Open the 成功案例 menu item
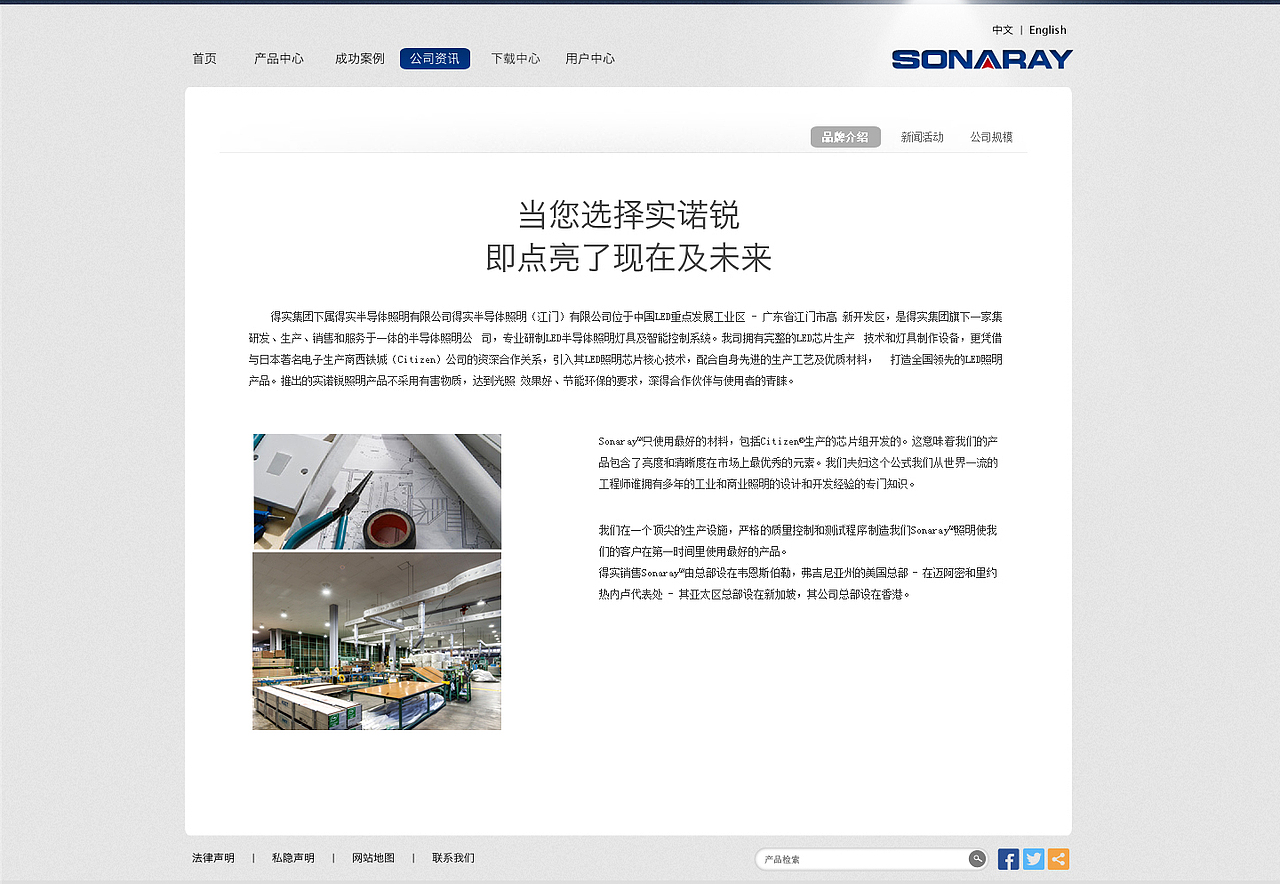Screen dimensions: 1280x884 pos(360,59)
